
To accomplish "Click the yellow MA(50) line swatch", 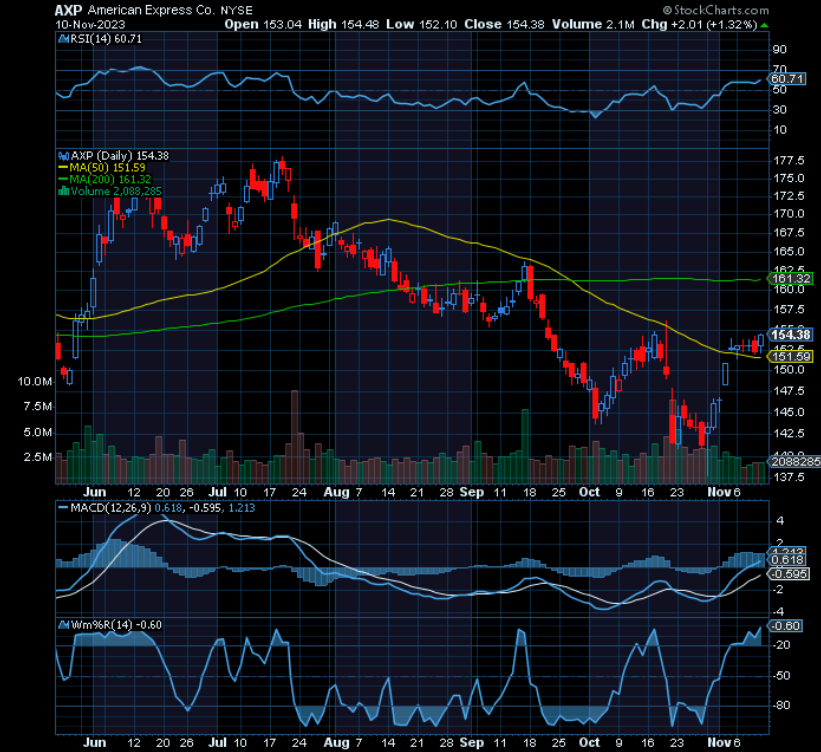I will pos(64,167).
